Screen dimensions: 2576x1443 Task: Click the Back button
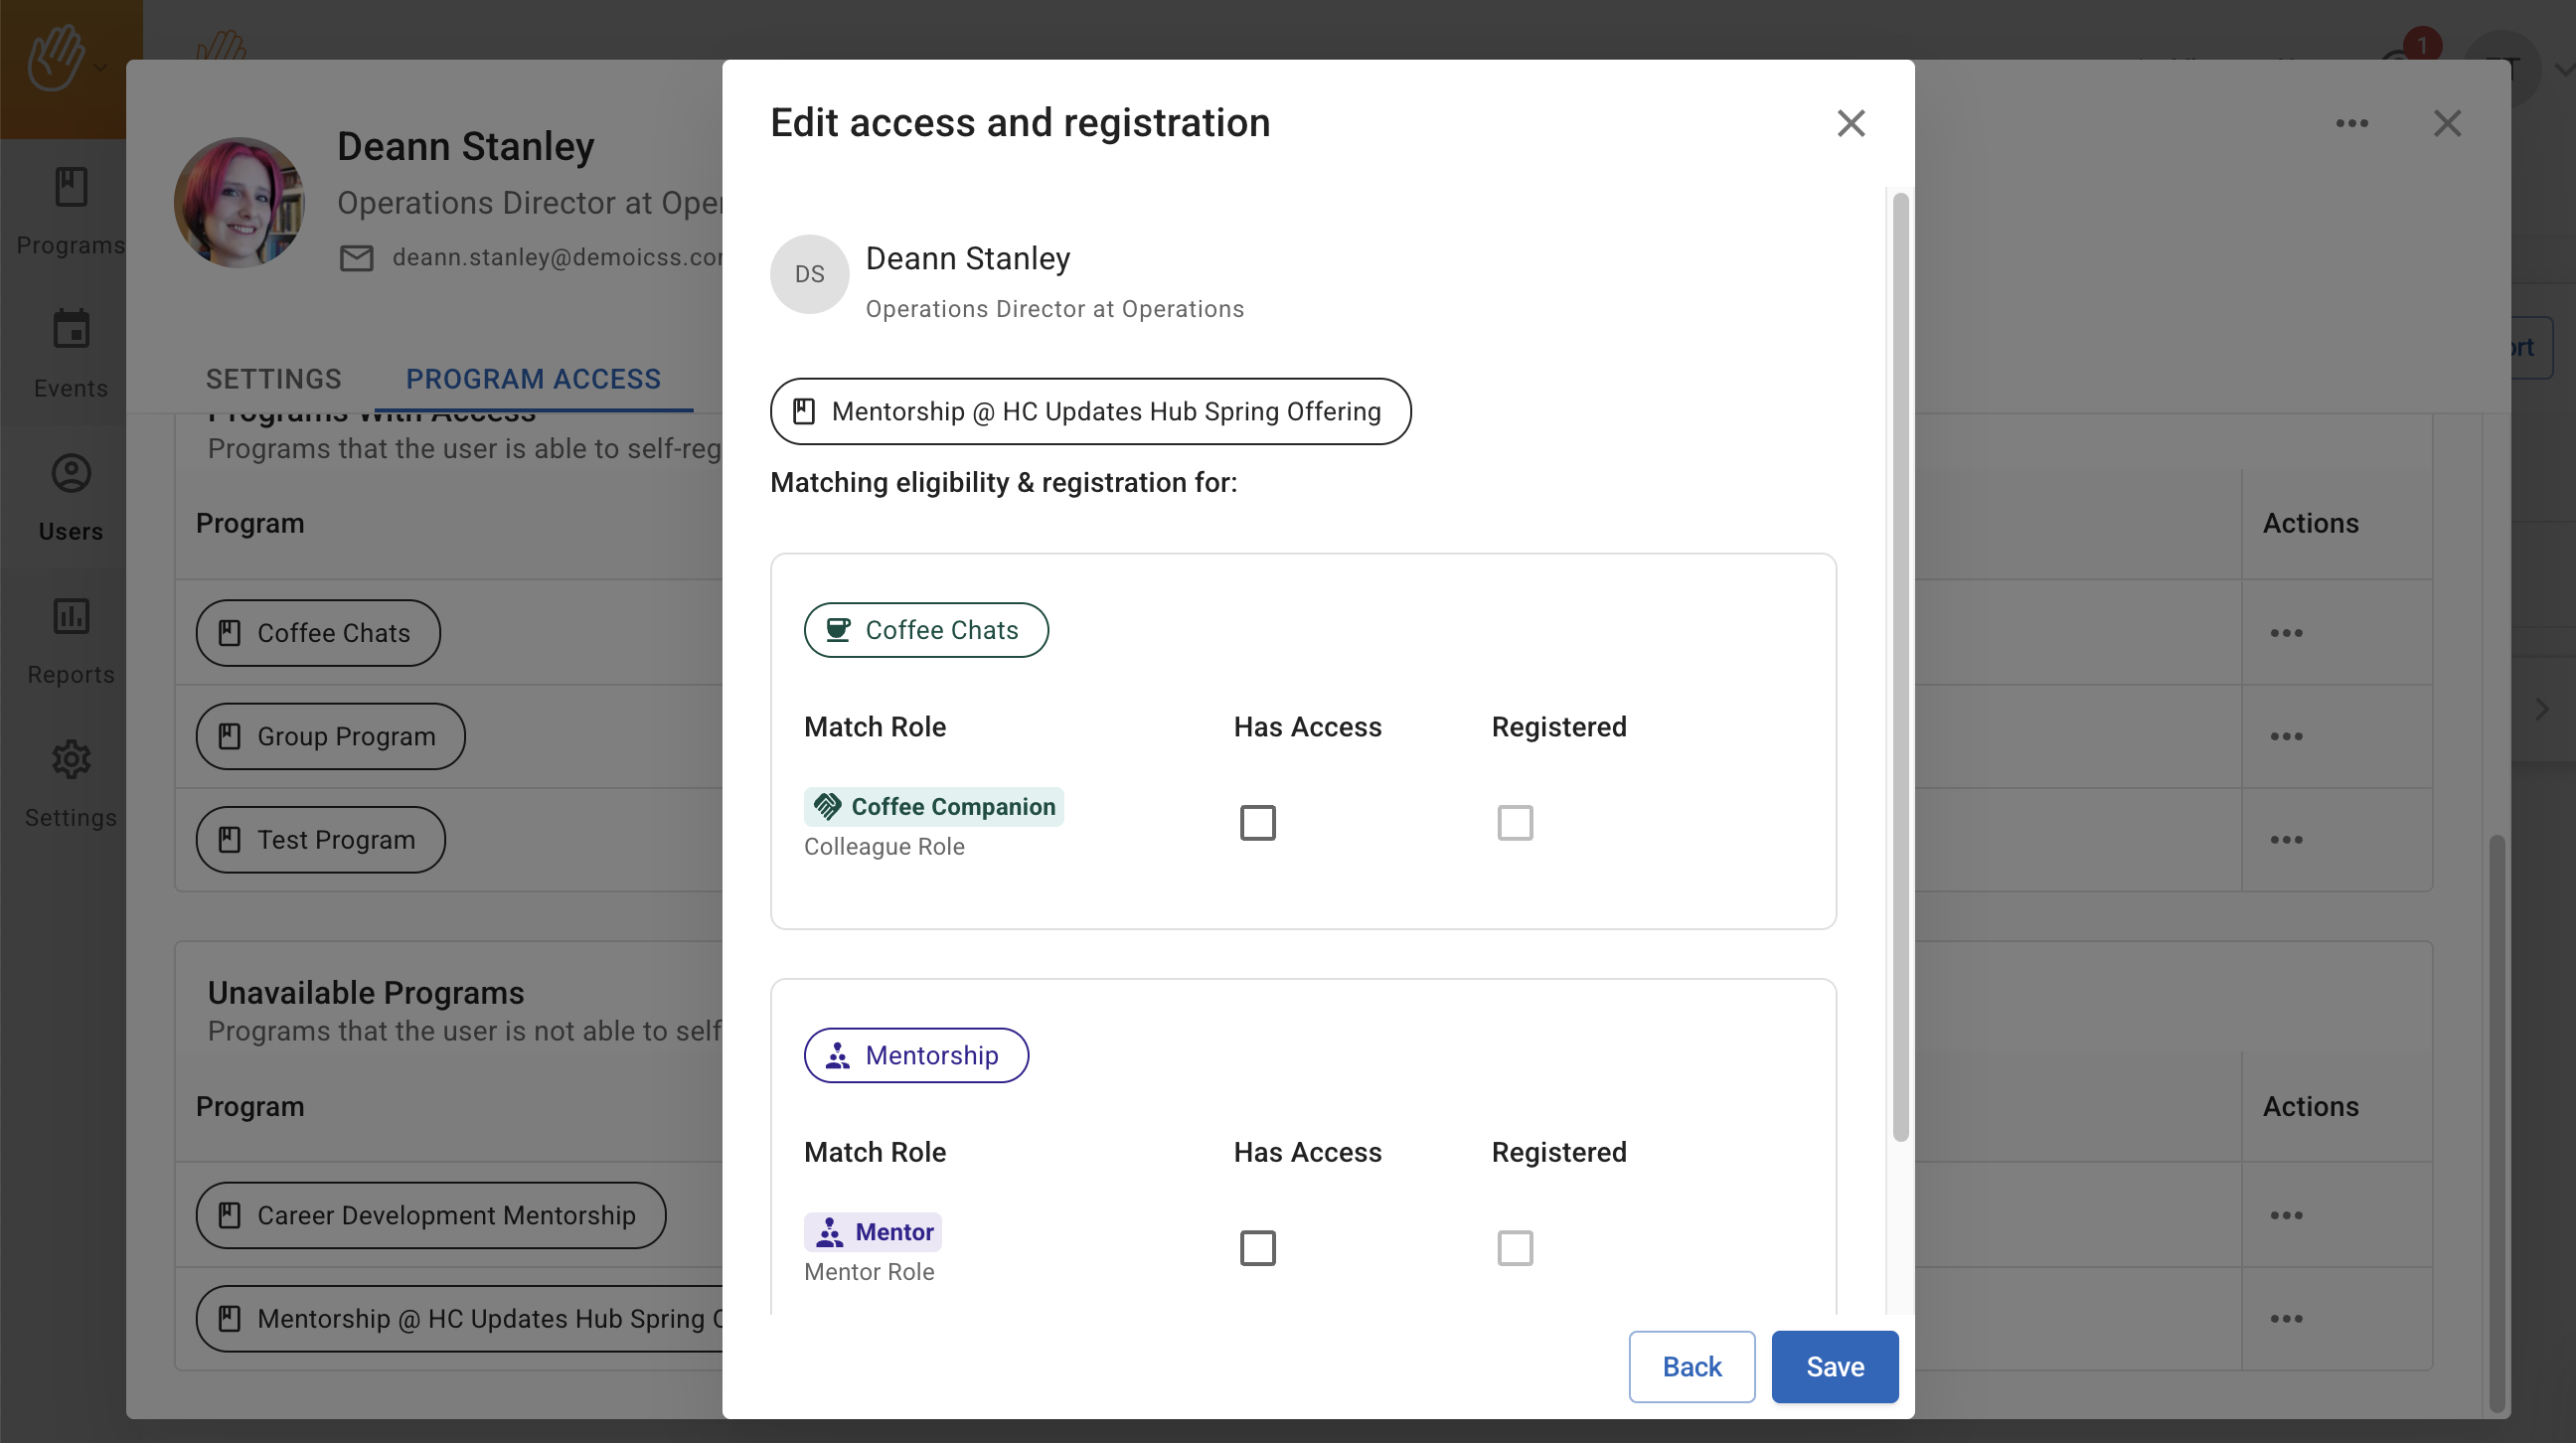click(1691, 1366)
